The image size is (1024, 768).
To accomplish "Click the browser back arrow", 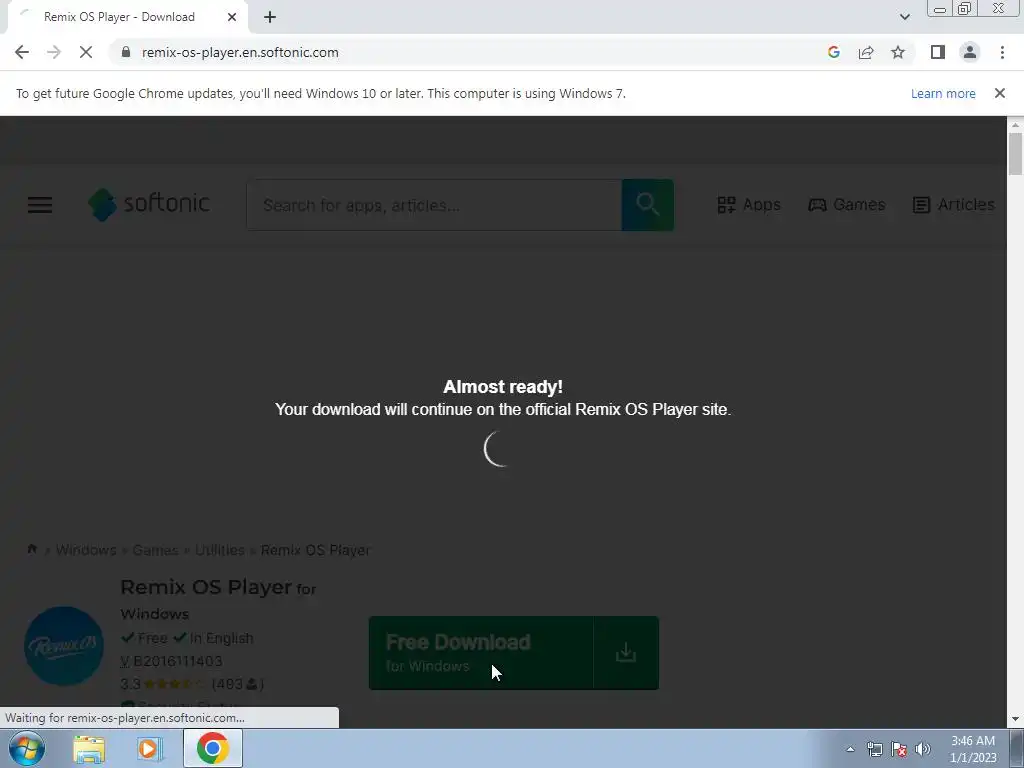I will [x=22, y=52].
